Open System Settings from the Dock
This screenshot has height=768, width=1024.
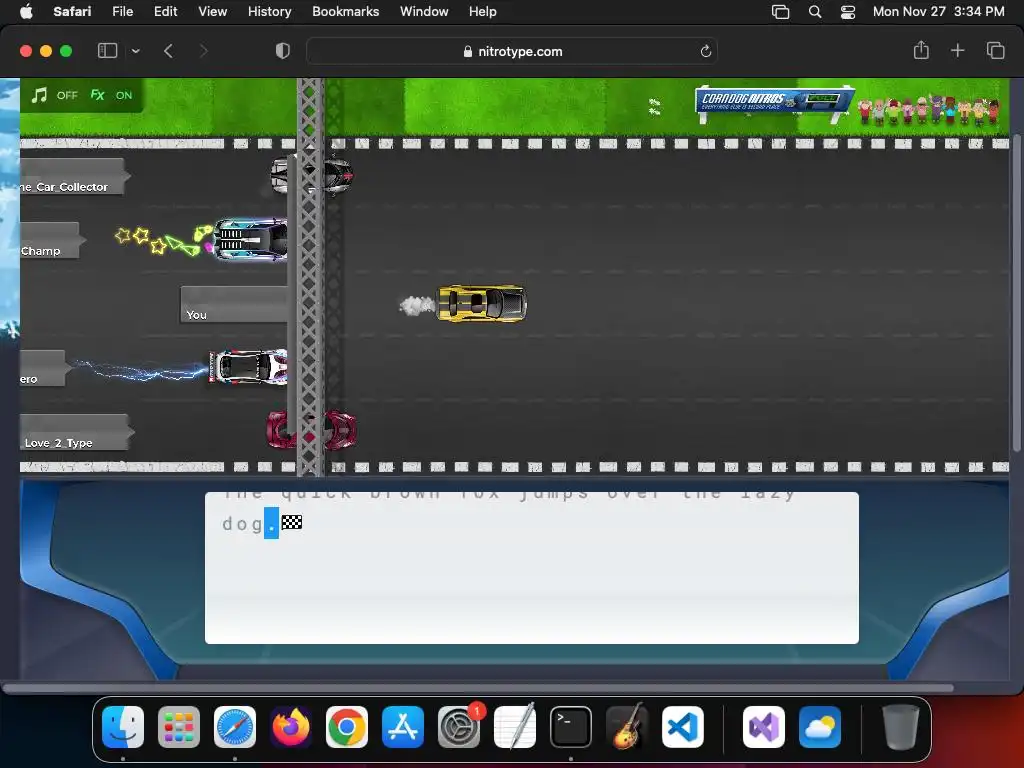[459, 727]
